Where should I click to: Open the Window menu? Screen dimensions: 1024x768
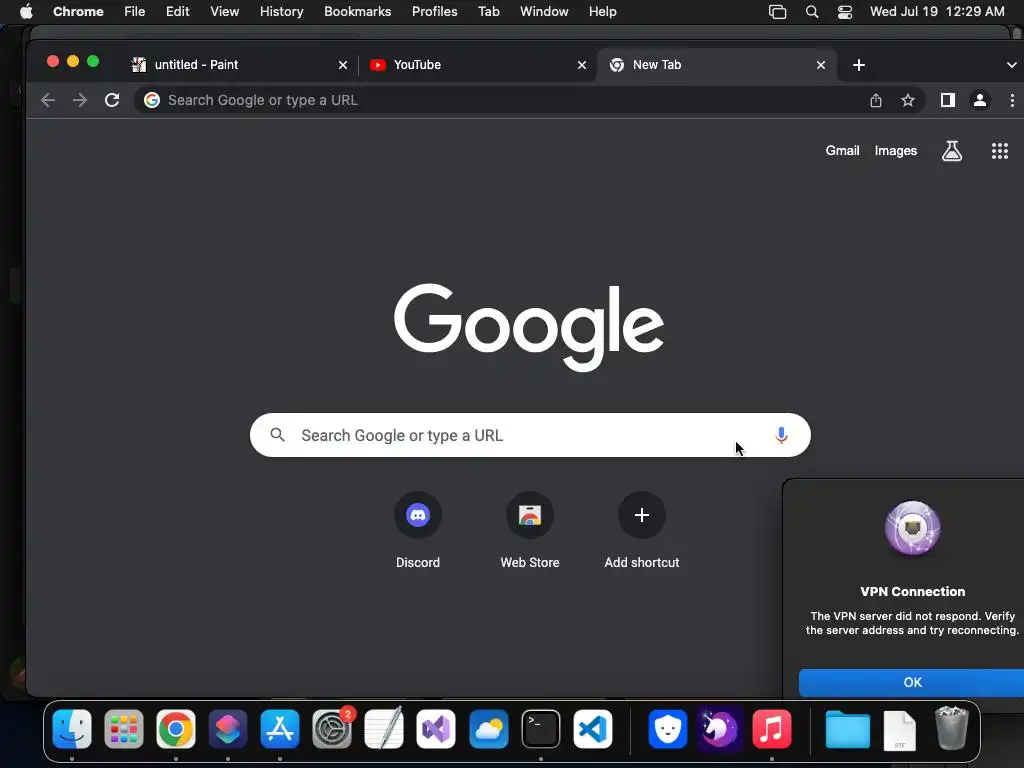tap(544, 12)
